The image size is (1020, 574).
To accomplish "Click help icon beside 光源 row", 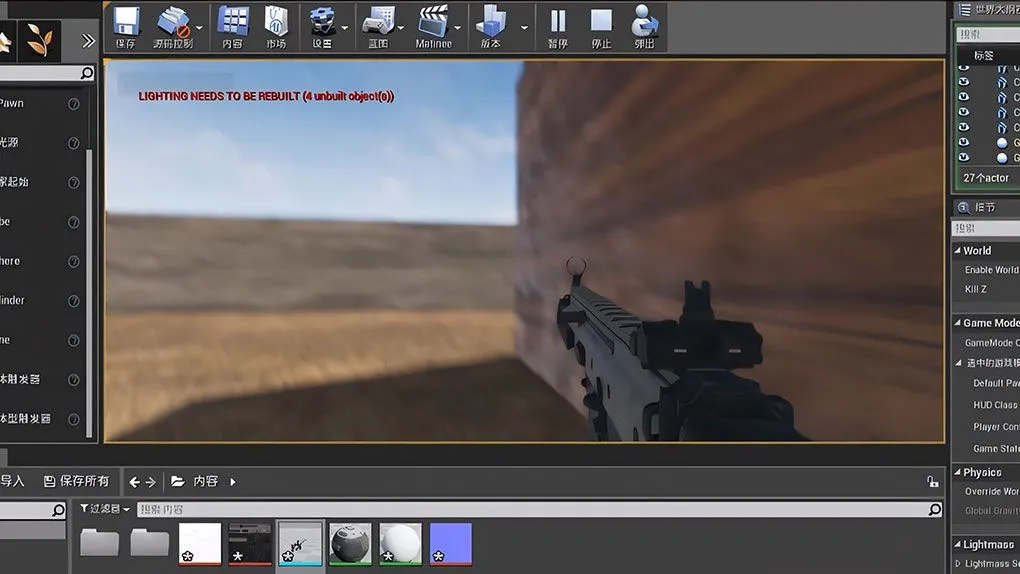I will tap(74, 143).
